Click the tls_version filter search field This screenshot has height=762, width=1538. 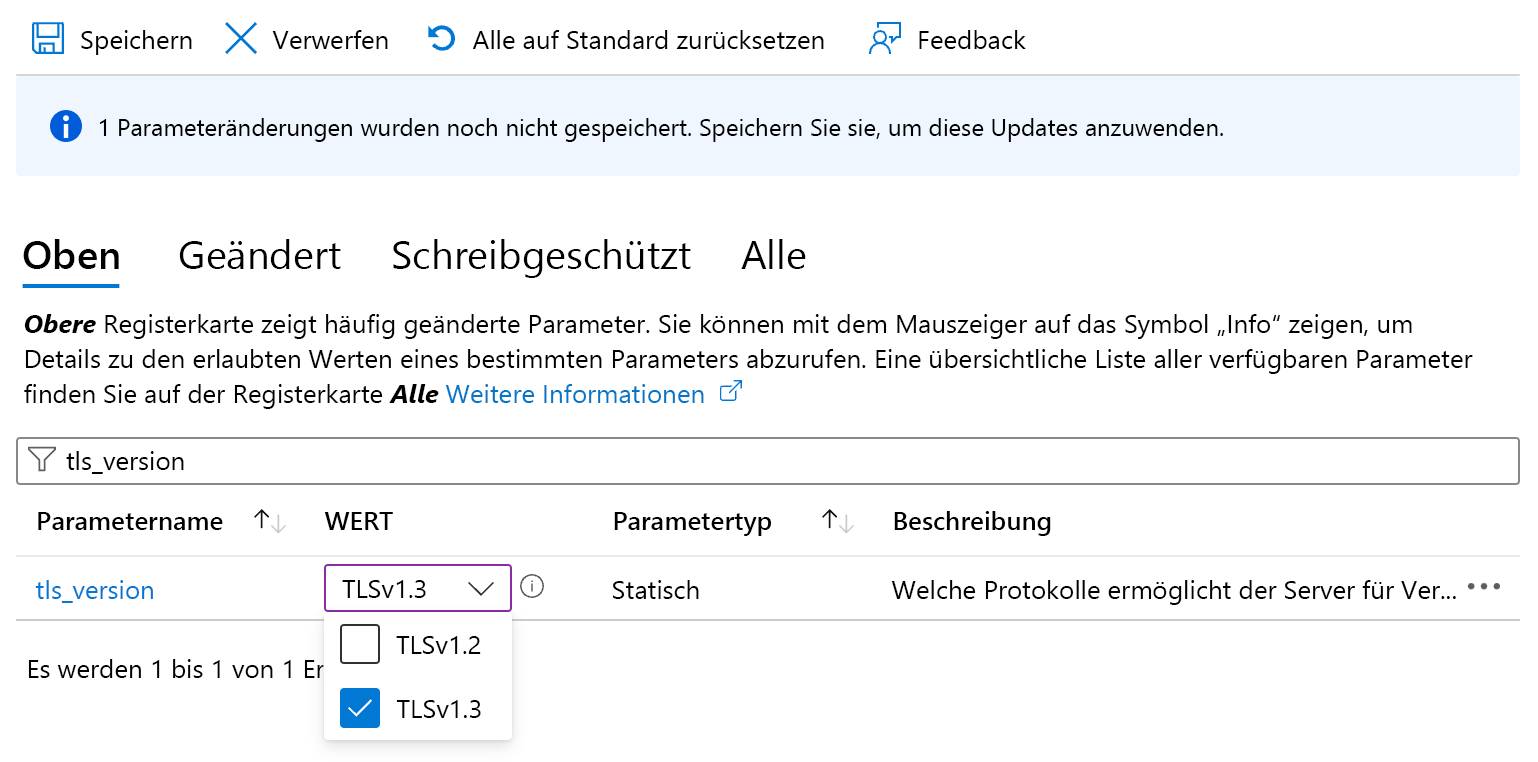(x=780, y=460)
